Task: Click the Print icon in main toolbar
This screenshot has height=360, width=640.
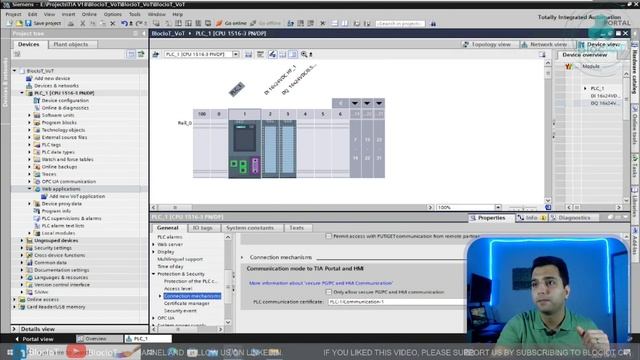Action: click(71, 23)
